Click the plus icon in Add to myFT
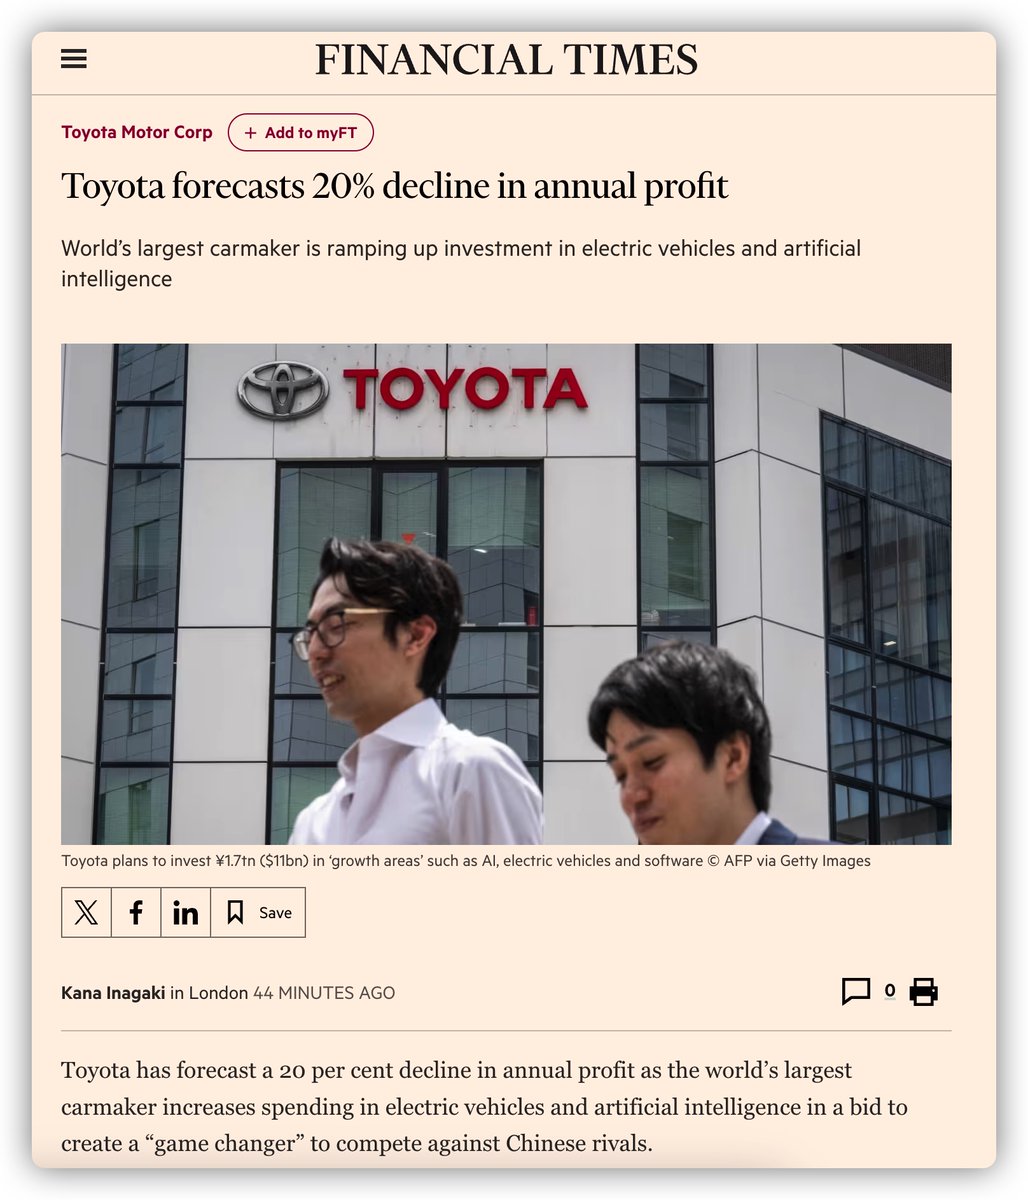Viewport: 1028px width, 1200px height. pyautogui.click(x=251, y=133)
